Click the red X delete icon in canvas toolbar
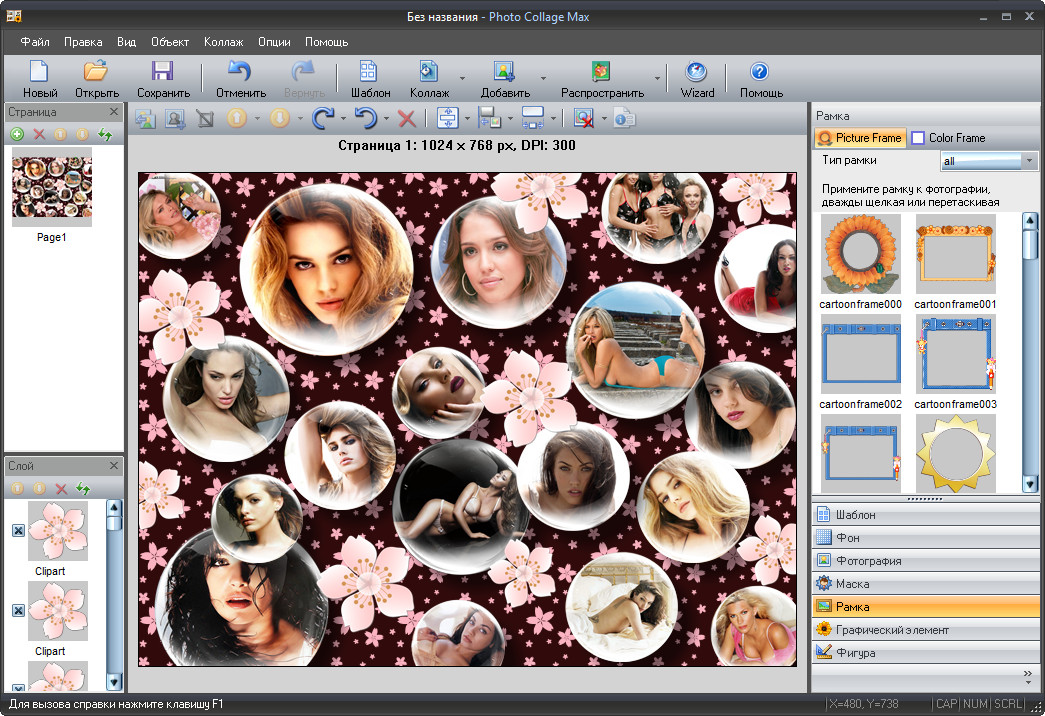The image size is (1045, 716). (407, 118)
